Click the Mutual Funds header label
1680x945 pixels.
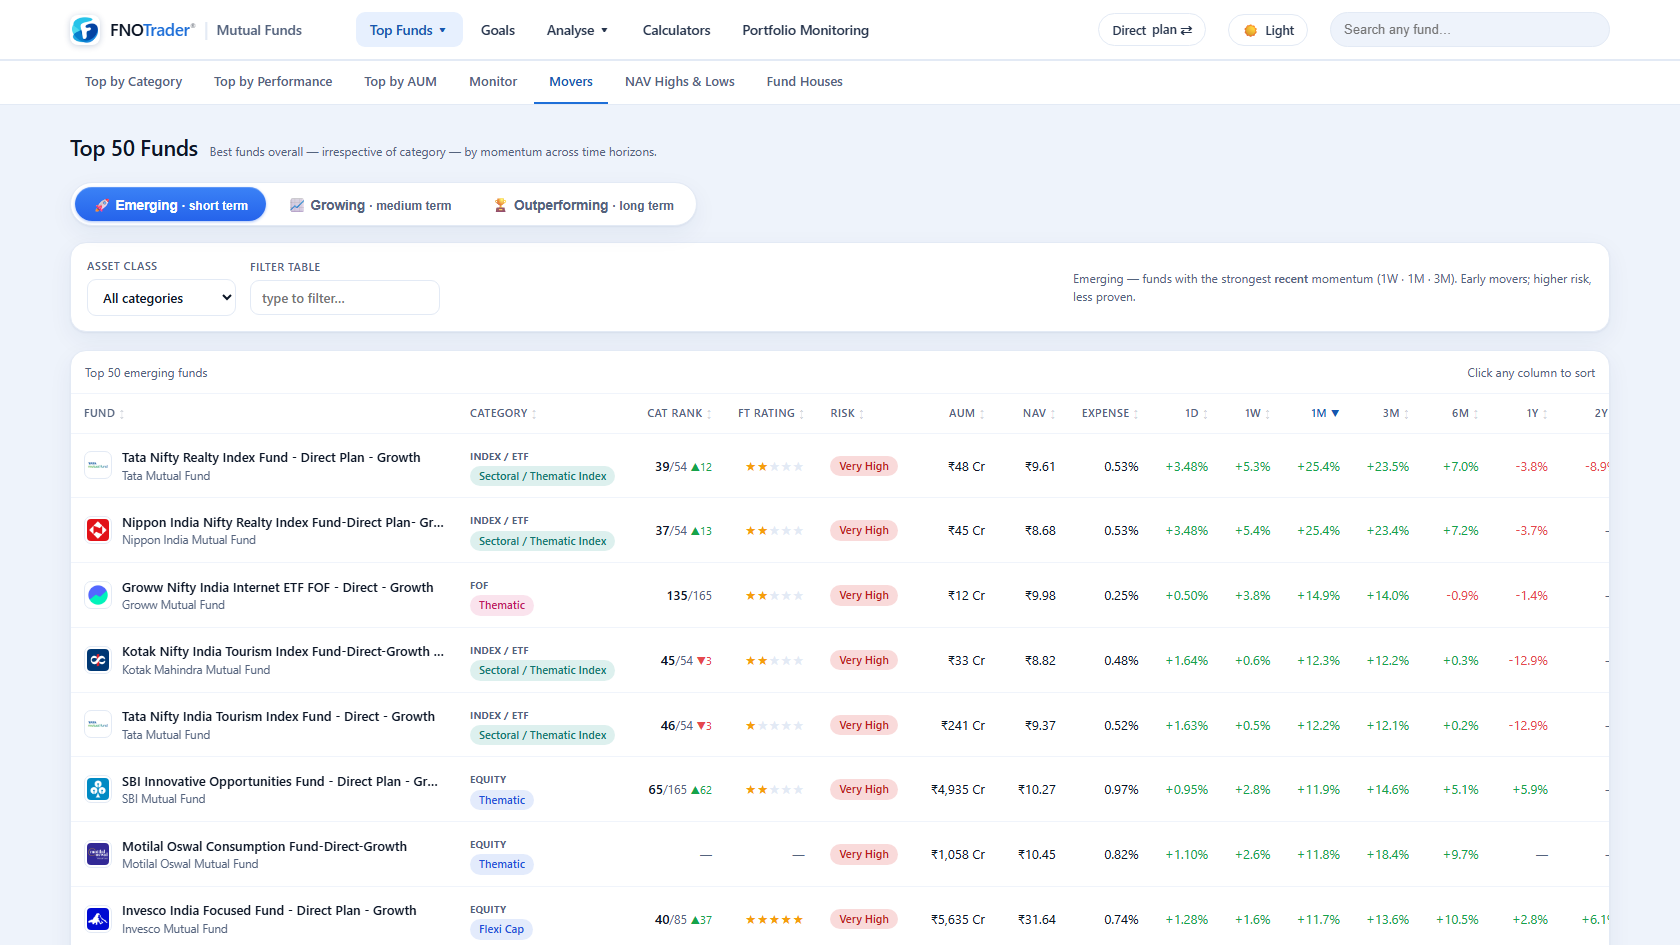(259, 30)
